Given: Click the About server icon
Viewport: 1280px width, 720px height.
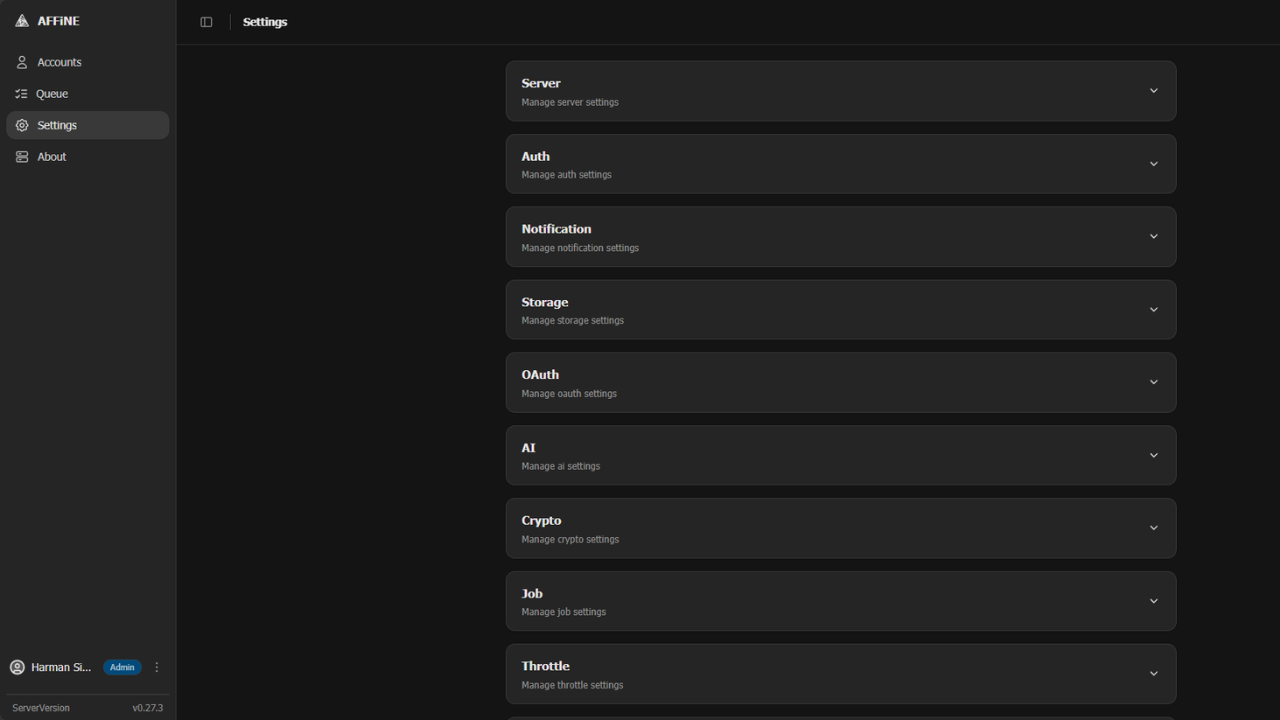Looking at the screenshot, I should click(22, 157).
